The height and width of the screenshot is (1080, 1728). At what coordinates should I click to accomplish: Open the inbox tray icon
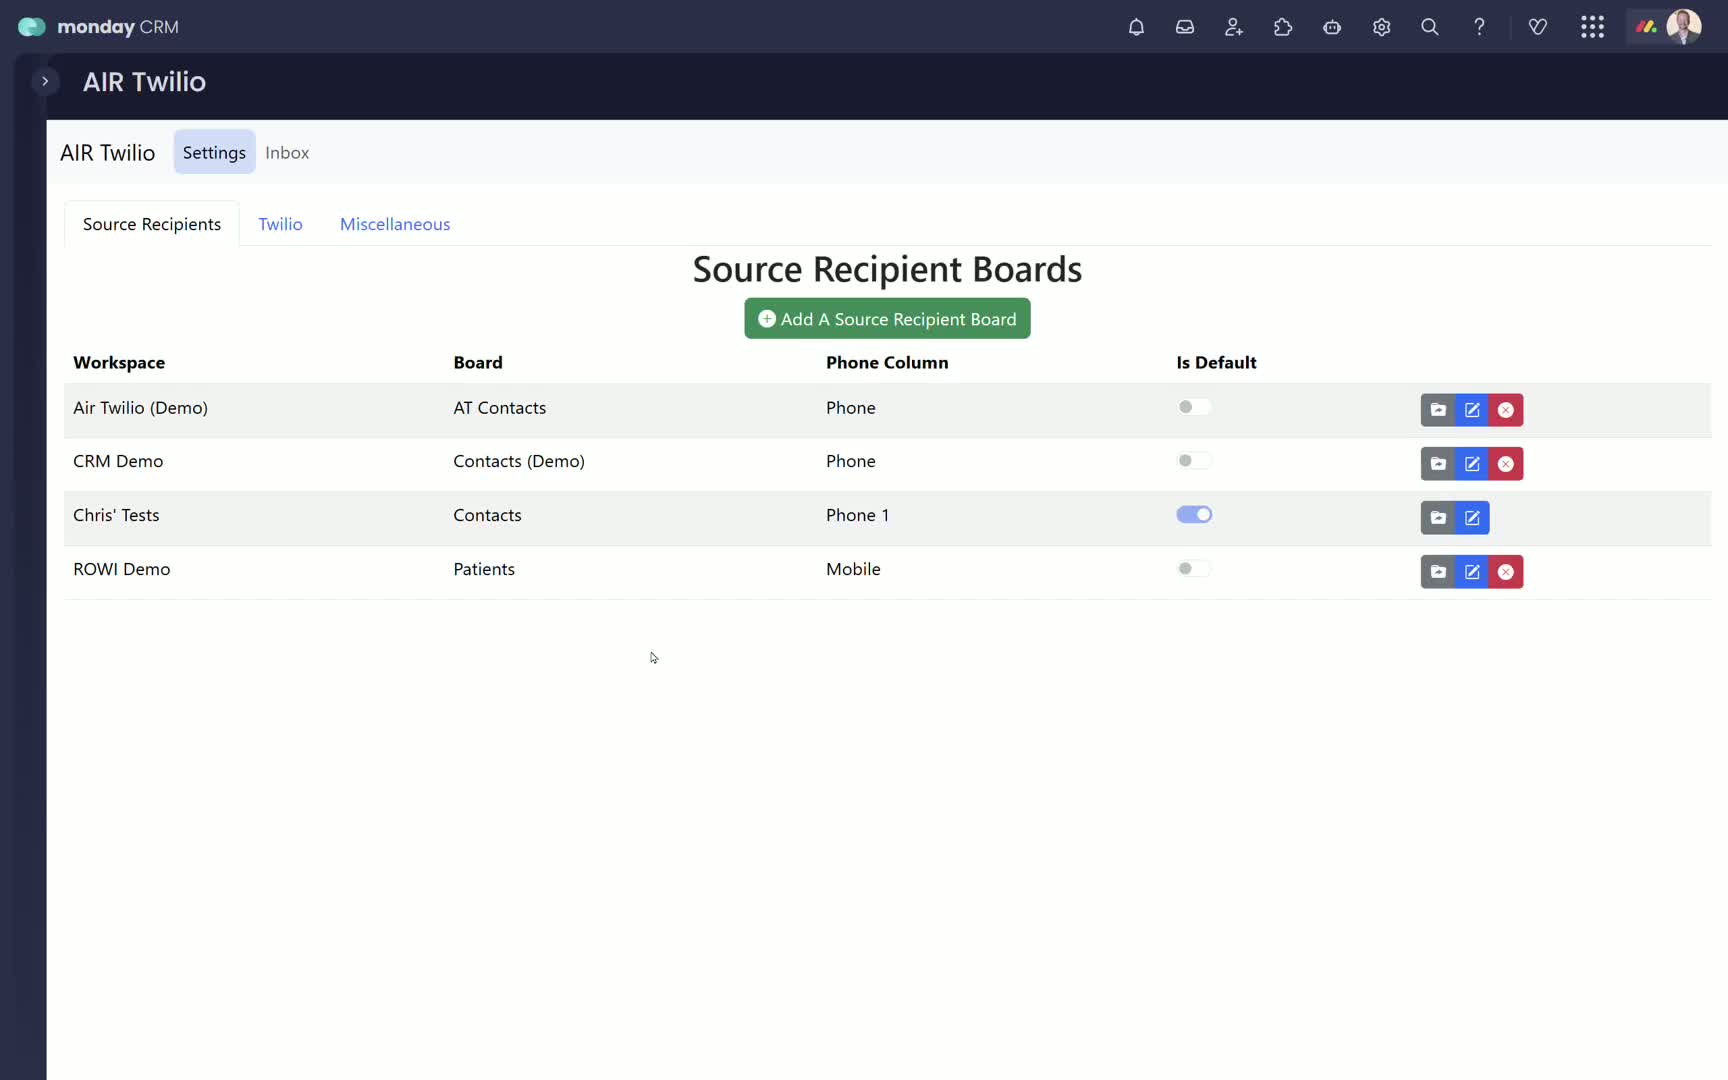click(x=1185, y=27)
